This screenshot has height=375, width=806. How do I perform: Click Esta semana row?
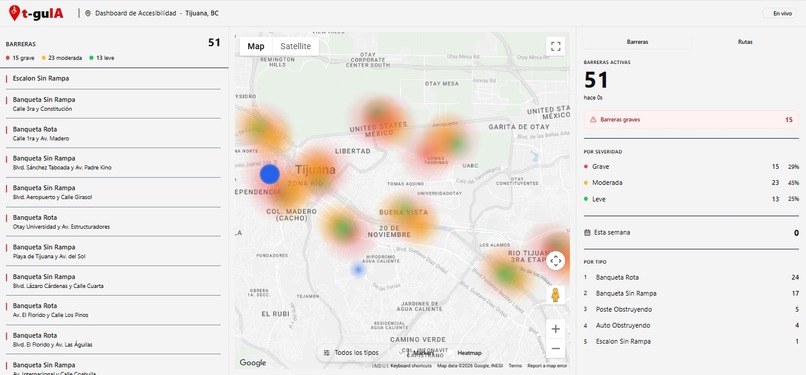(x=691, y=233)
